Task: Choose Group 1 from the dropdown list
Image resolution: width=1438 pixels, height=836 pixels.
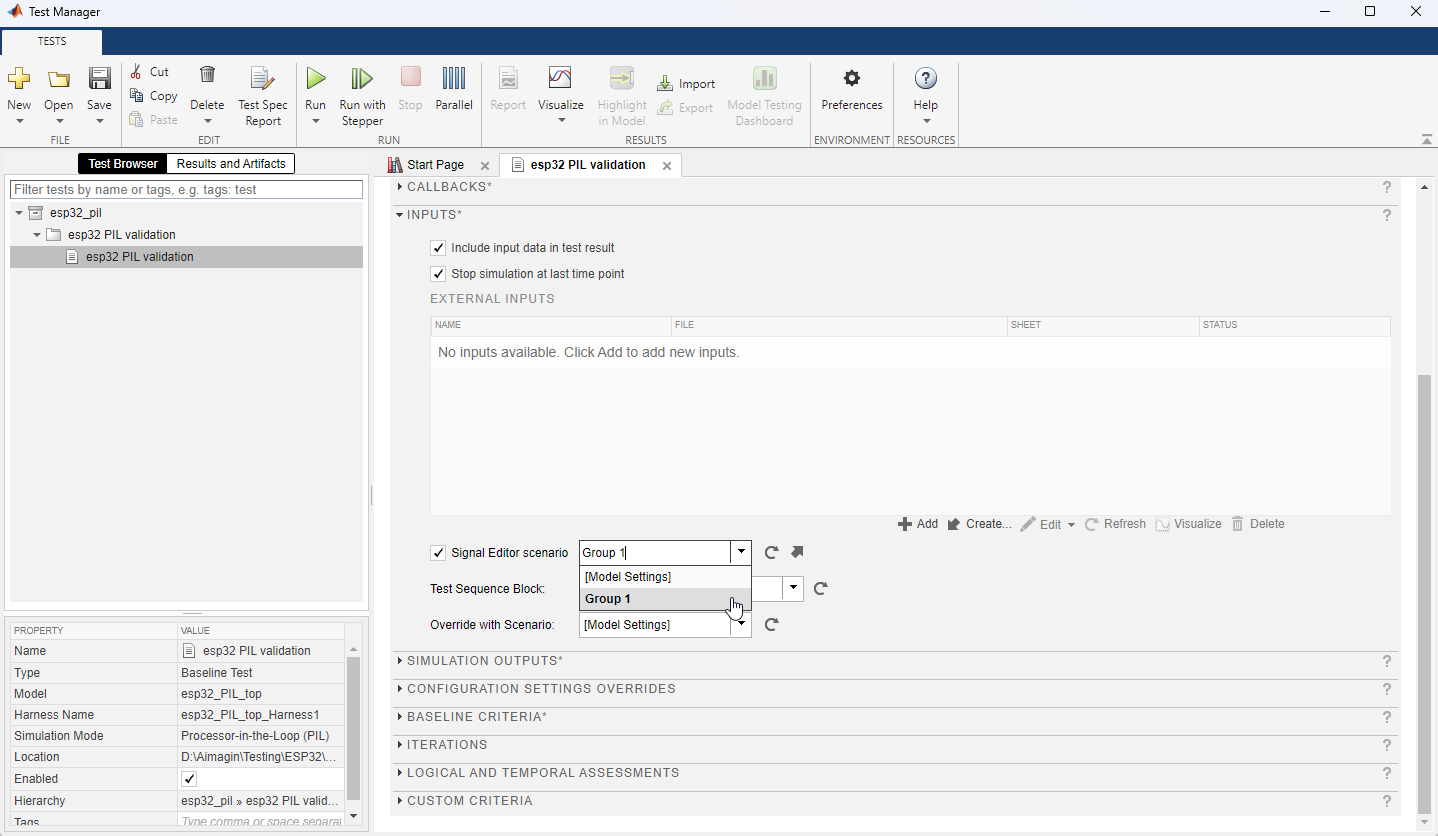Action: (x=665, y=599)
